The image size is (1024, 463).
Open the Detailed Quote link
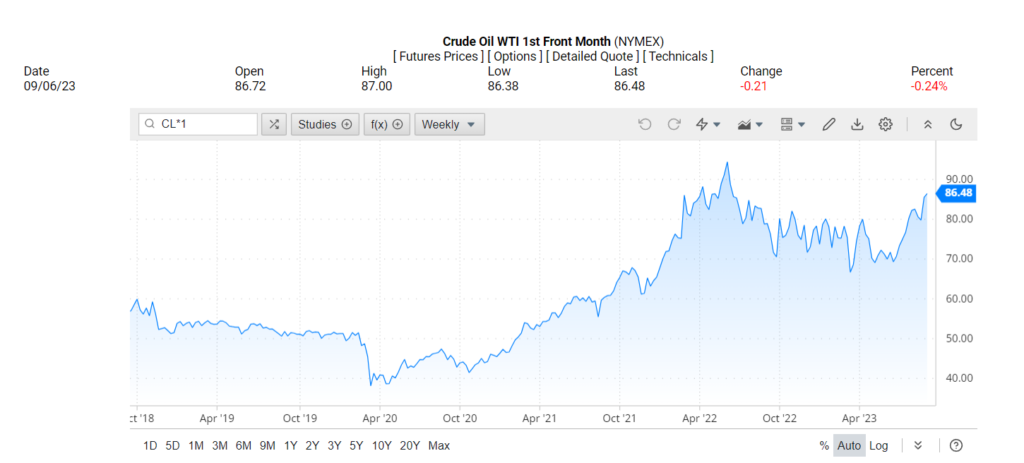click(x=593, y=56)
